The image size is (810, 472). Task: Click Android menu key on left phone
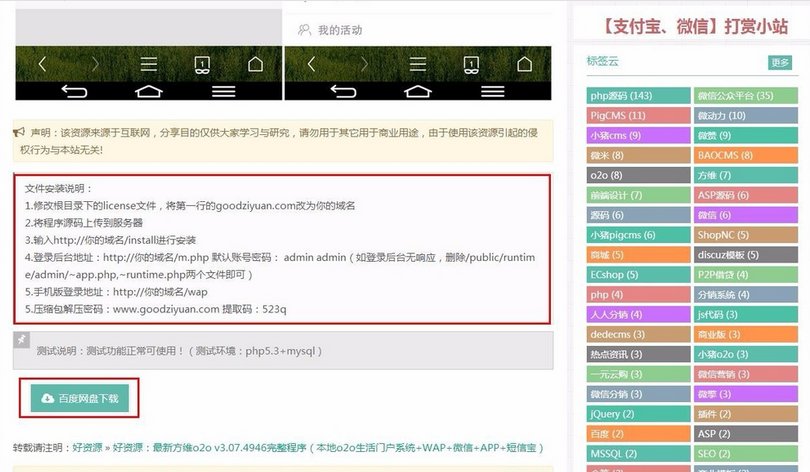223,91
